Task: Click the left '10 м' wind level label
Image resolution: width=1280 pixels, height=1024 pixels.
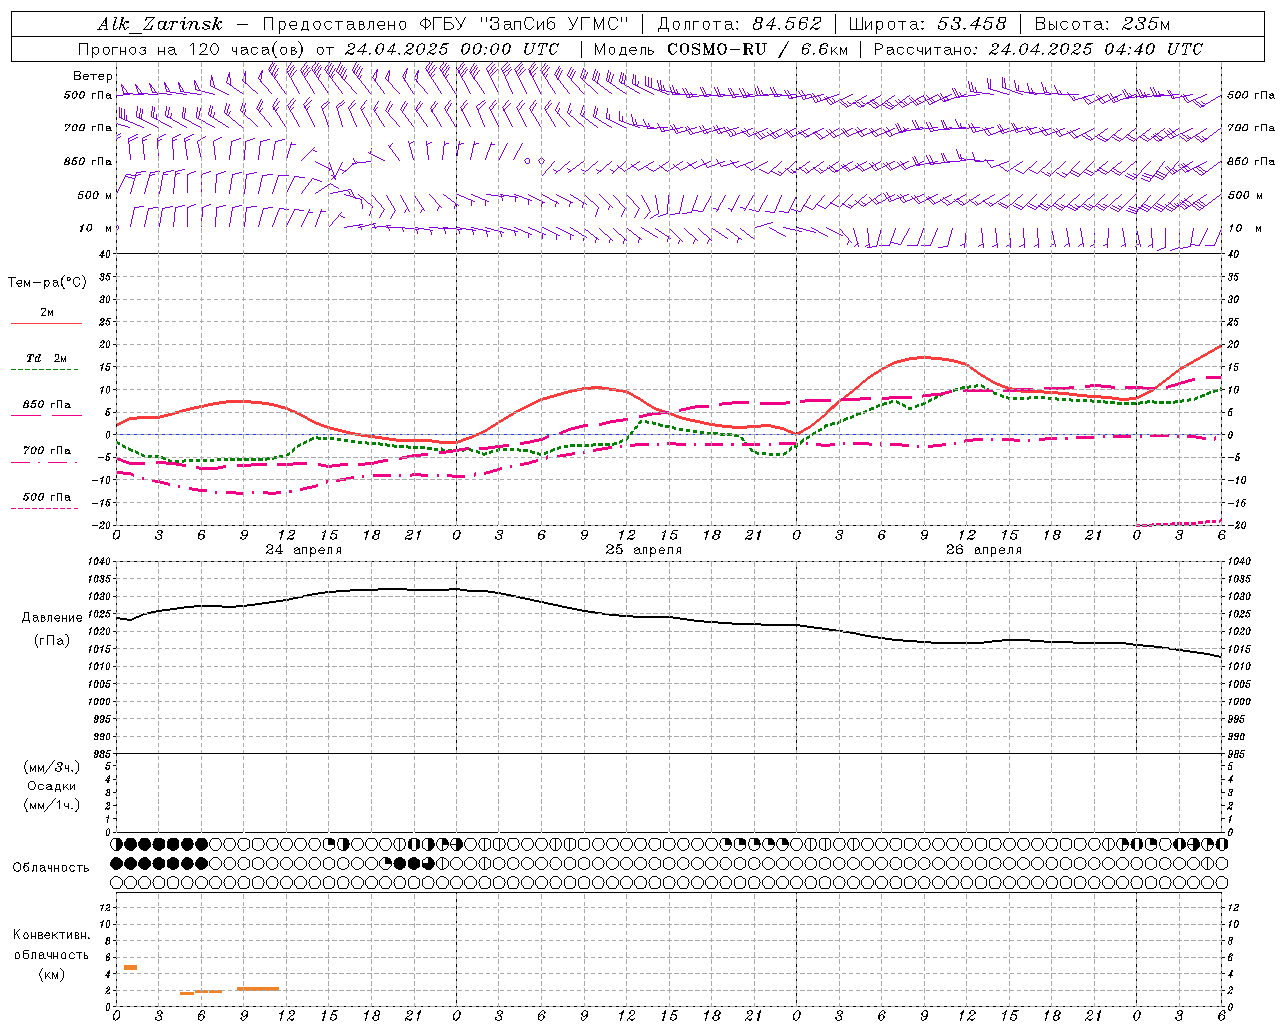Action: (x=96, y=229)
